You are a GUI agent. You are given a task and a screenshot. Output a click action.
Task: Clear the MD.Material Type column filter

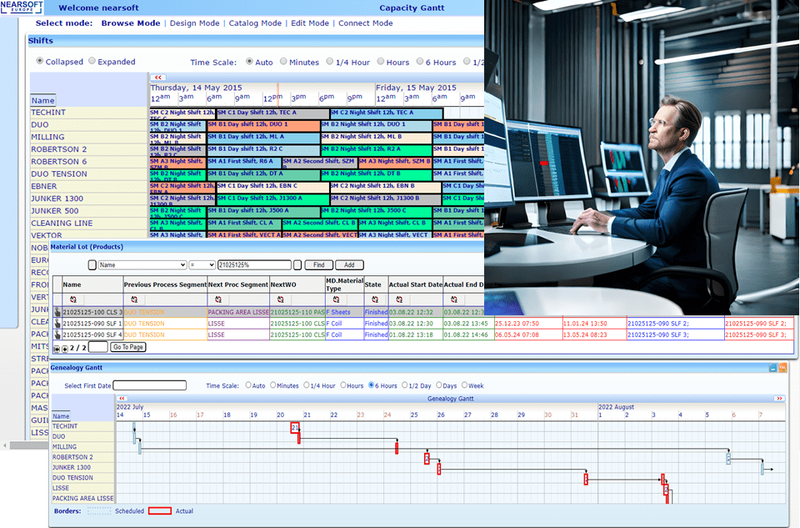(x=336, y=299)
